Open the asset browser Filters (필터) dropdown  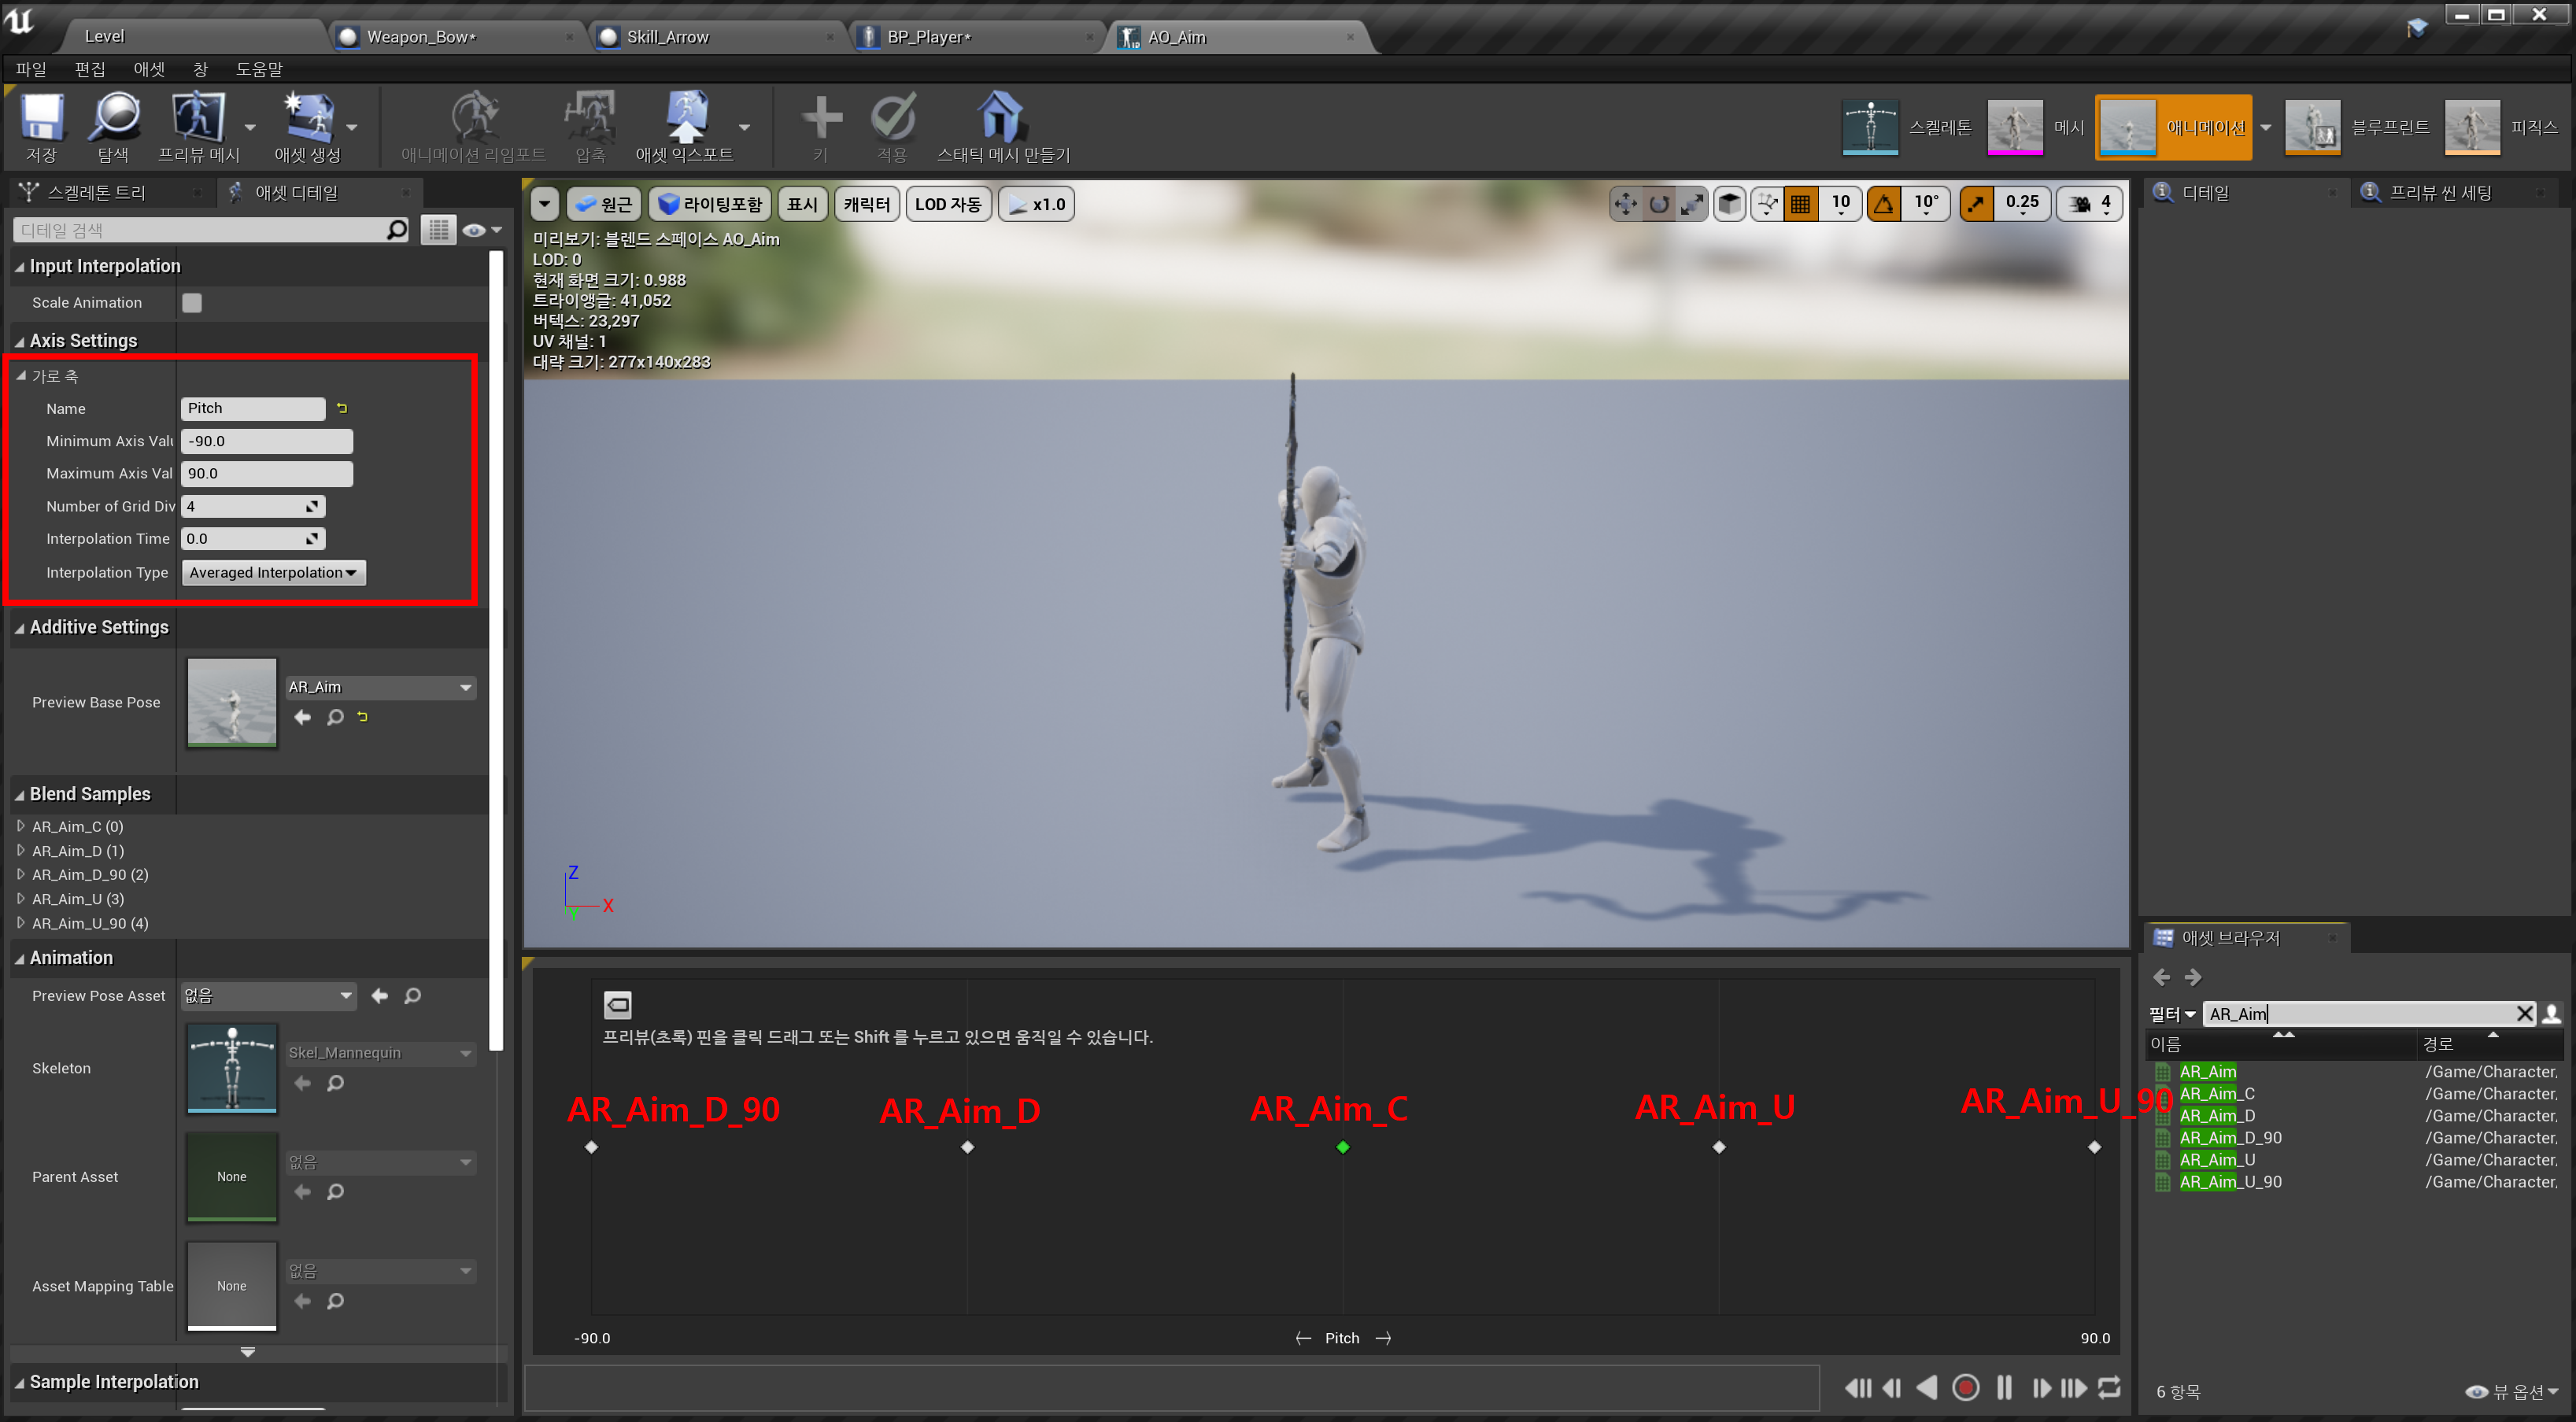pos(2173,1014)
